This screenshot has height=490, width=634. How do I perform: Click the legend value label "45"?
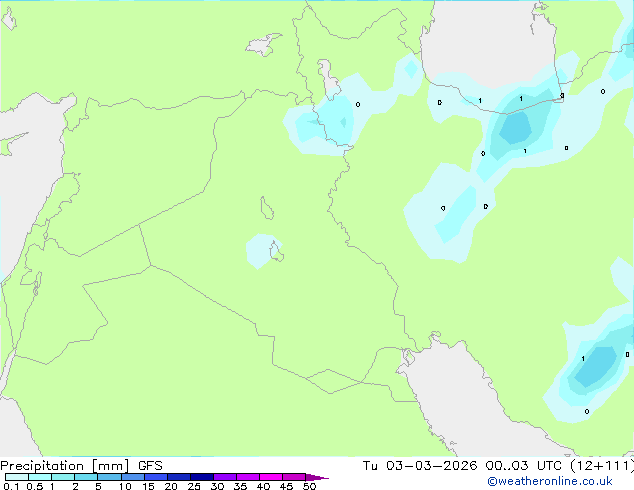pos(286,486)
